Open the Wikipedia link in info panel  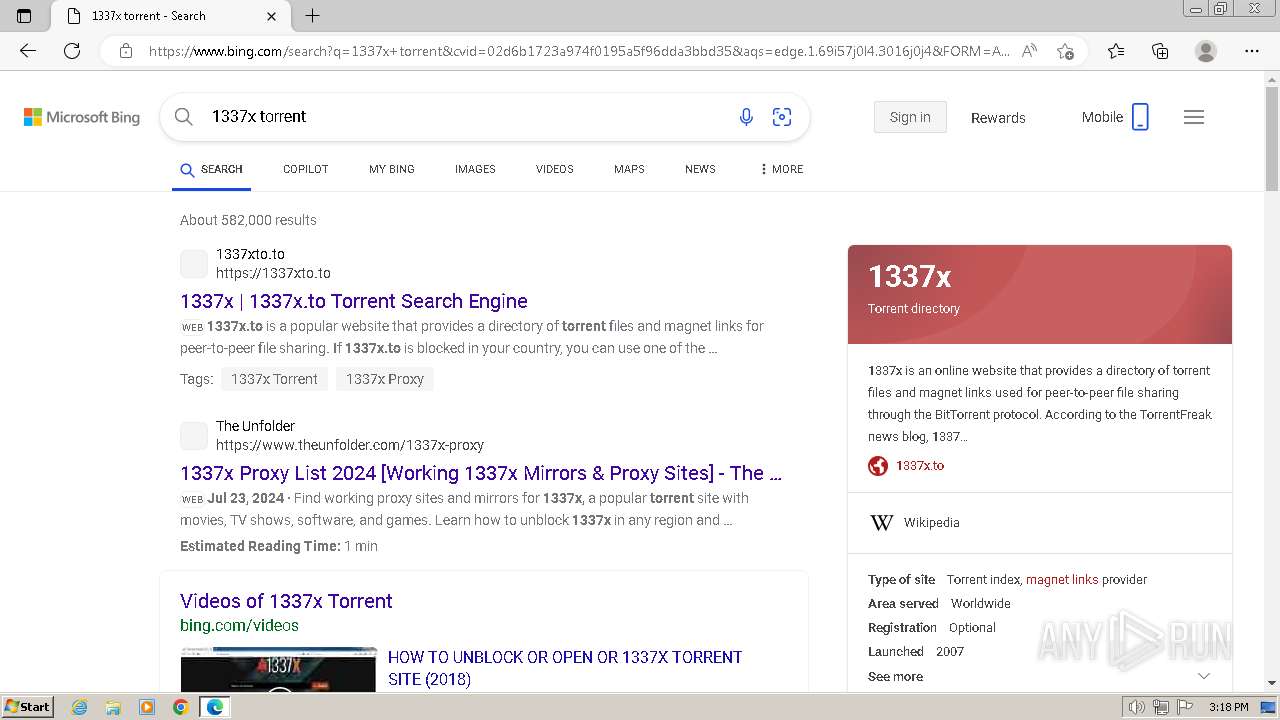[x=932, y=522]
